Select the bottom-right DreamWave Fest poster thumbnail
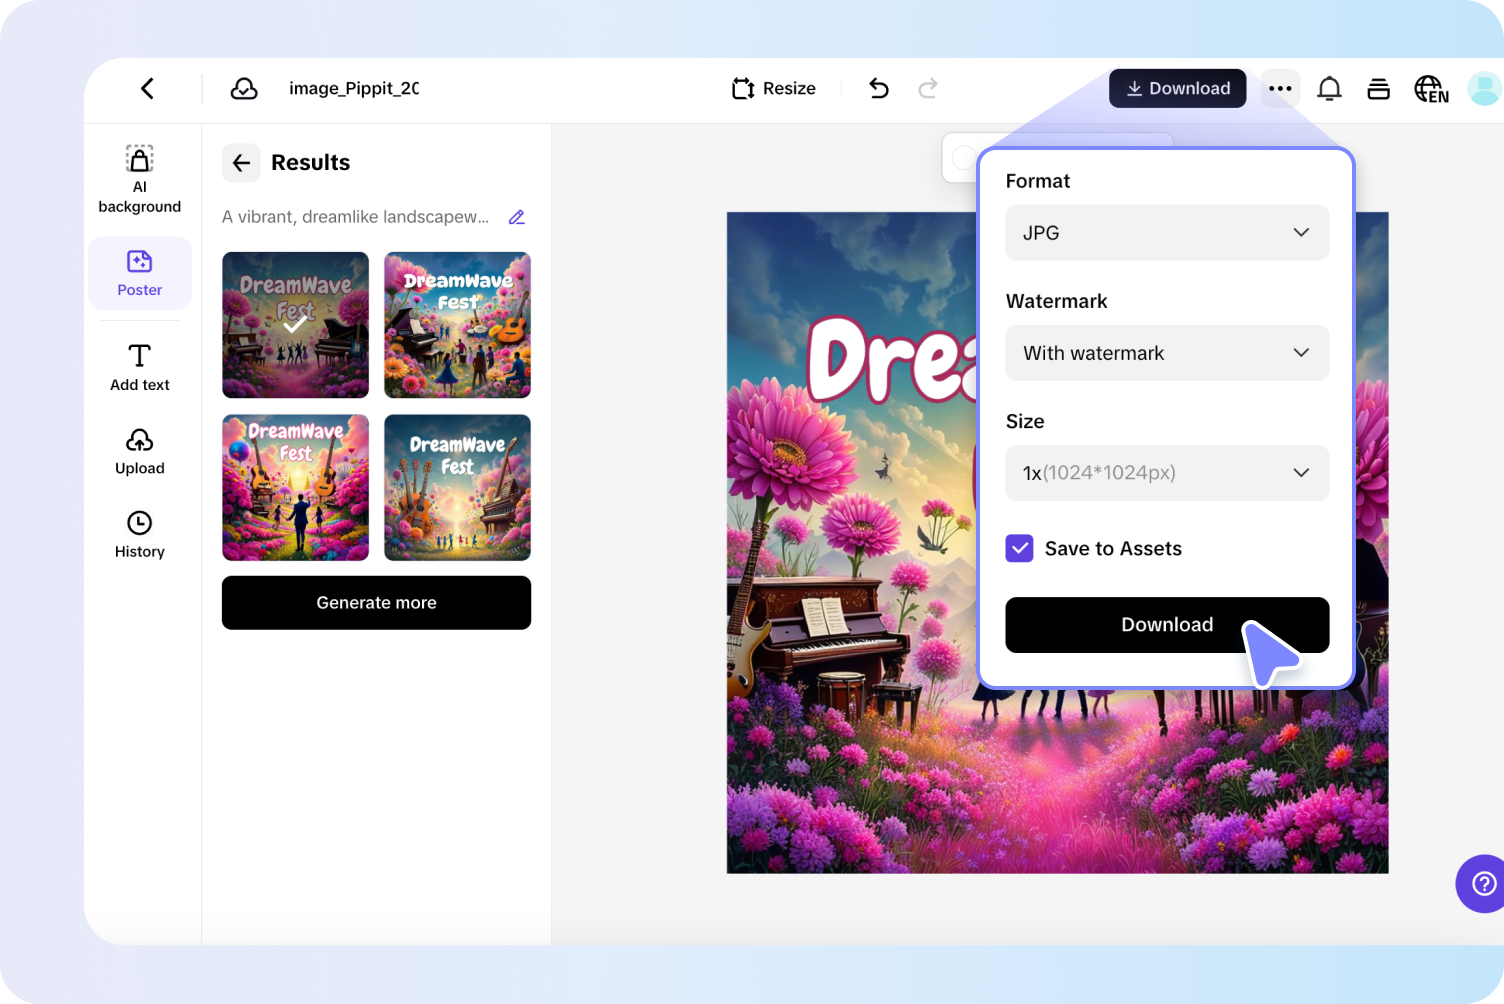Viewport: 1504px width, 1004px height. pos(457,488)
